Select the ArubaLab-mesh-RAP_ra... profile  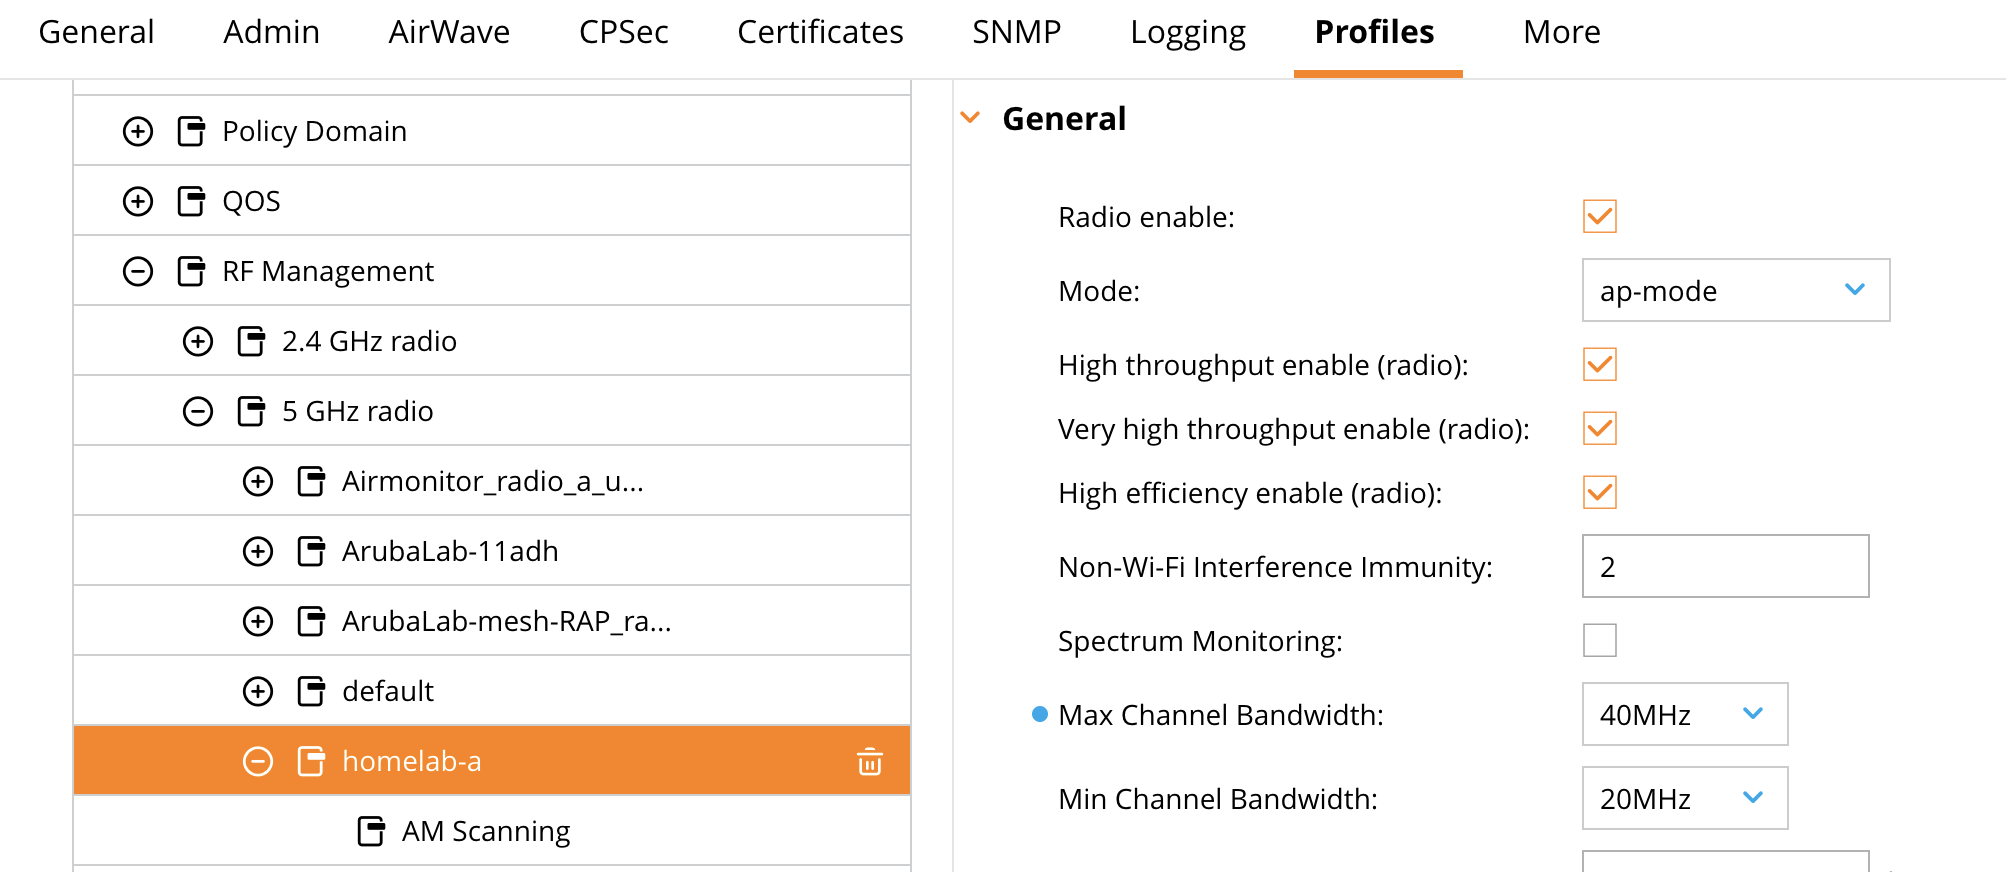(x=506, y=621)
